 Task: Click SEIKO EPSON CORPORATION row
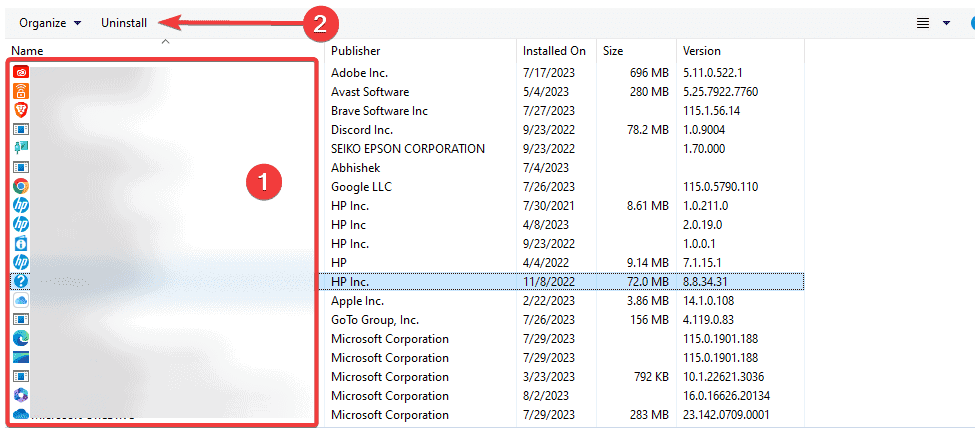pyautogui.click(x=408, y=149)
